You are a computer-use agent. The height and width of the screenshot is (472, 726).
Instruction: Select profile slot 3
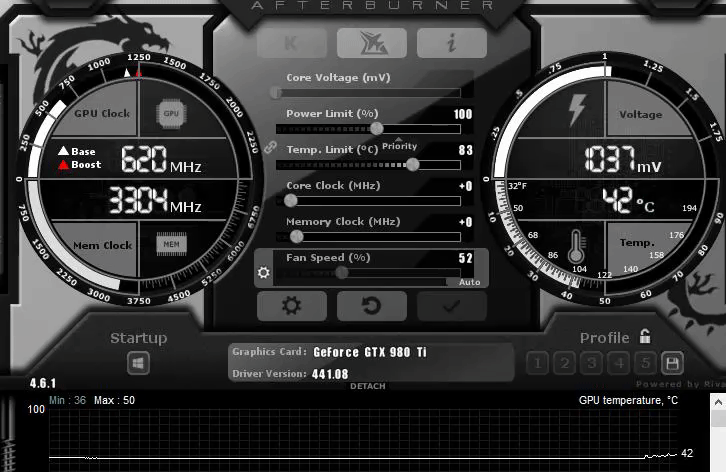click(592, 363)
